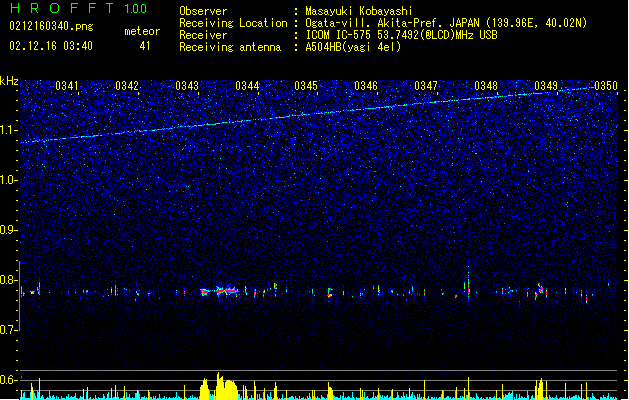Click the 0342 time marker
Image resolution: width=629 pixels, height=400 pixels.
(x=127, y=86)
